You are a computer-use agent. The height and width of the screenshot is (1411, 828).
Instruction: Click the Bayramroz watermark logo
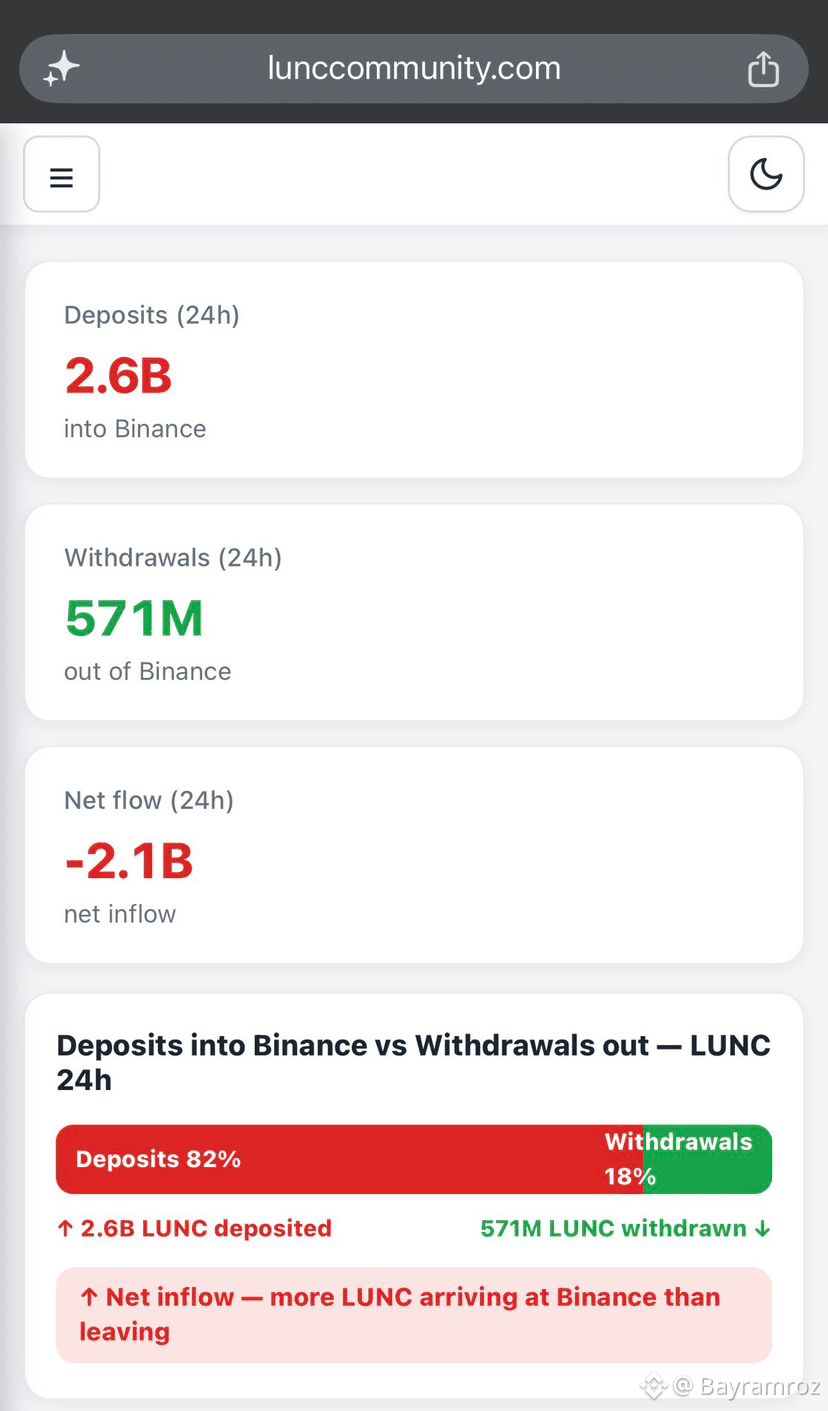click(654, 1386)
